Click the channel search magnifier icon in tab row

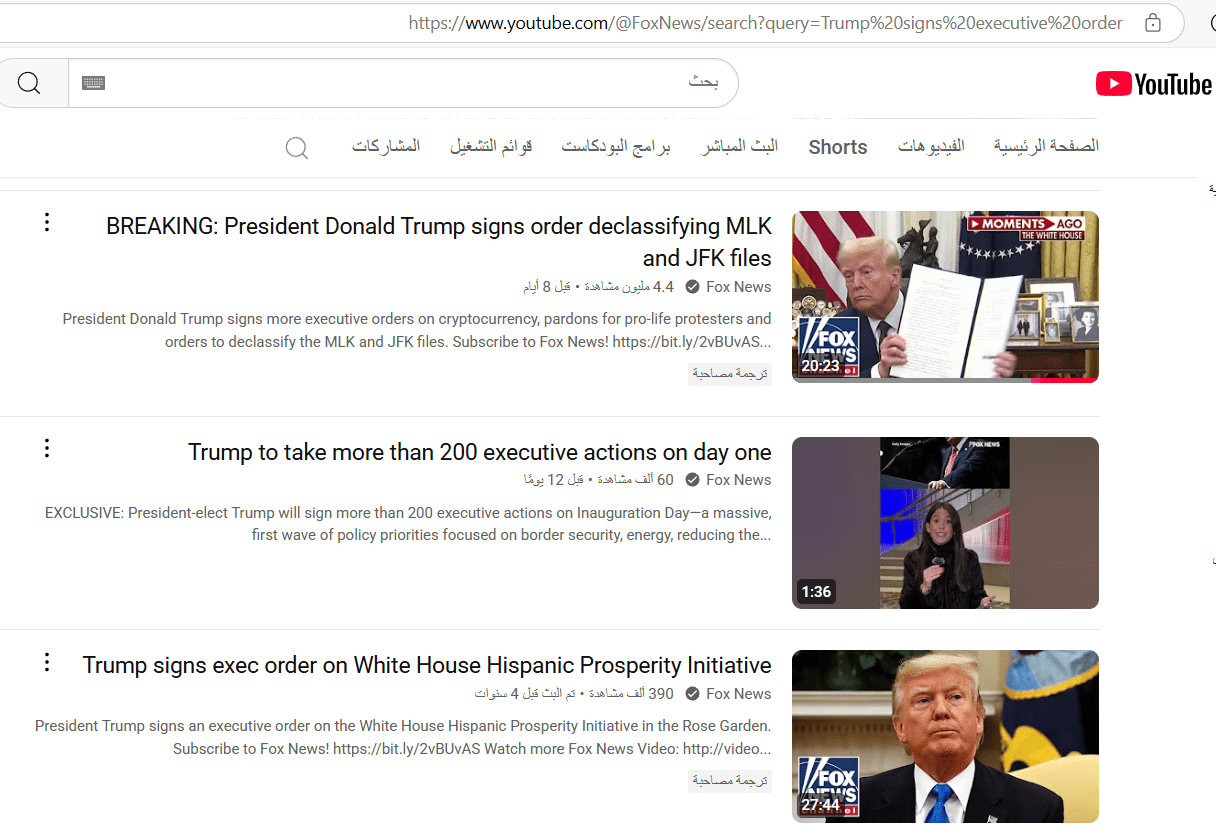297,148
